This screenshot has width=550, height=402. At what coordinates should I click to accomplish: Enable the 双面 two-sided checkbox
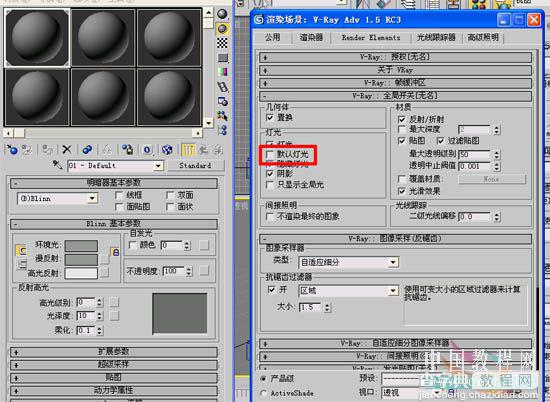tap(170, 195)
